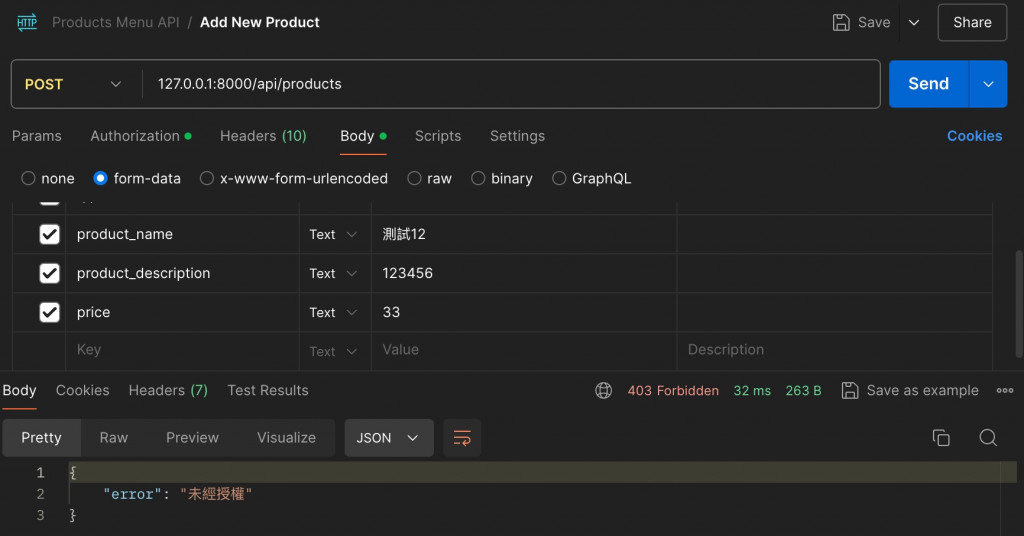Click the empty Description input cell

coord(835,350)
